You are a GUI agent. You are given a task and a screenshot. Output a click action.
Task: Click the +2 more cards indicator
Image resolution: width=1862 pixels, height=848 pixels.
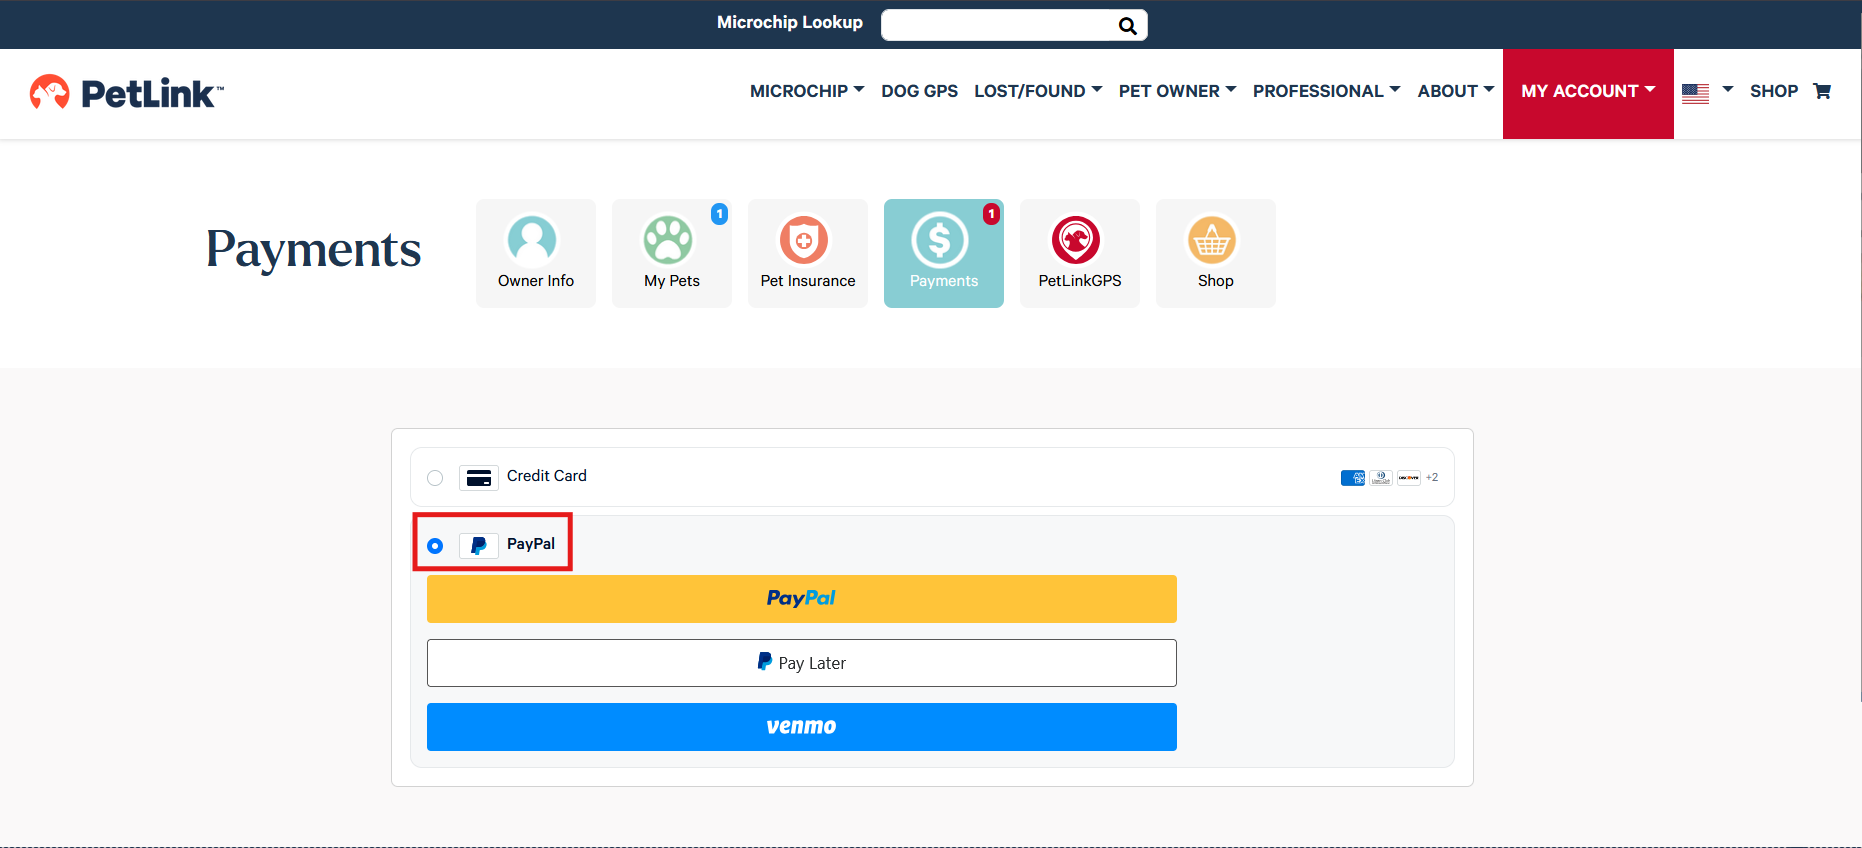pyautogui.click(x=1432, y=478)
